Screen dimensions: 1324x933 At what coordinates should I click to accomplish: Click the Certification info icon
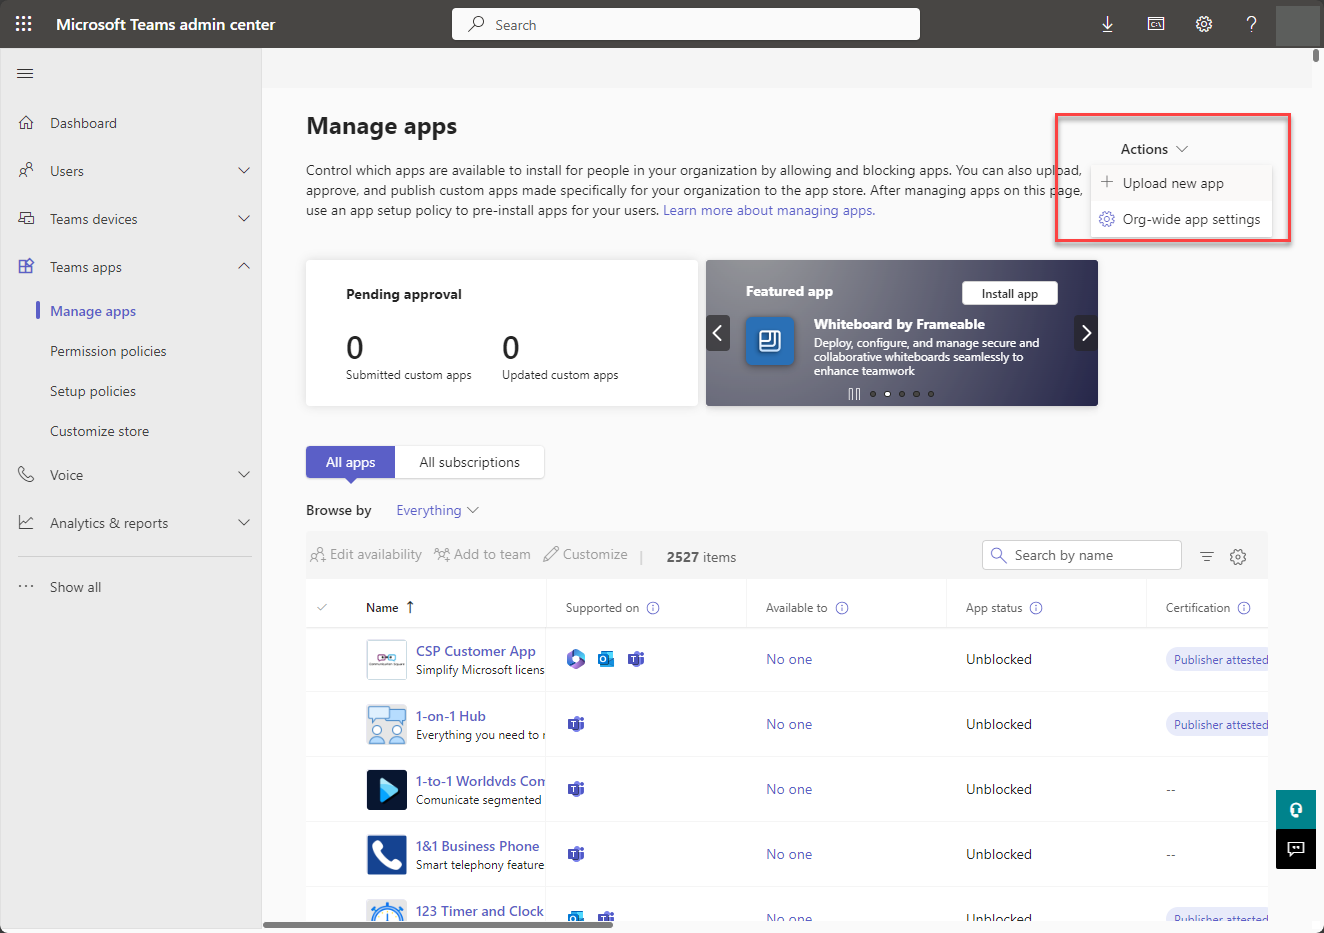point(1244,608)
